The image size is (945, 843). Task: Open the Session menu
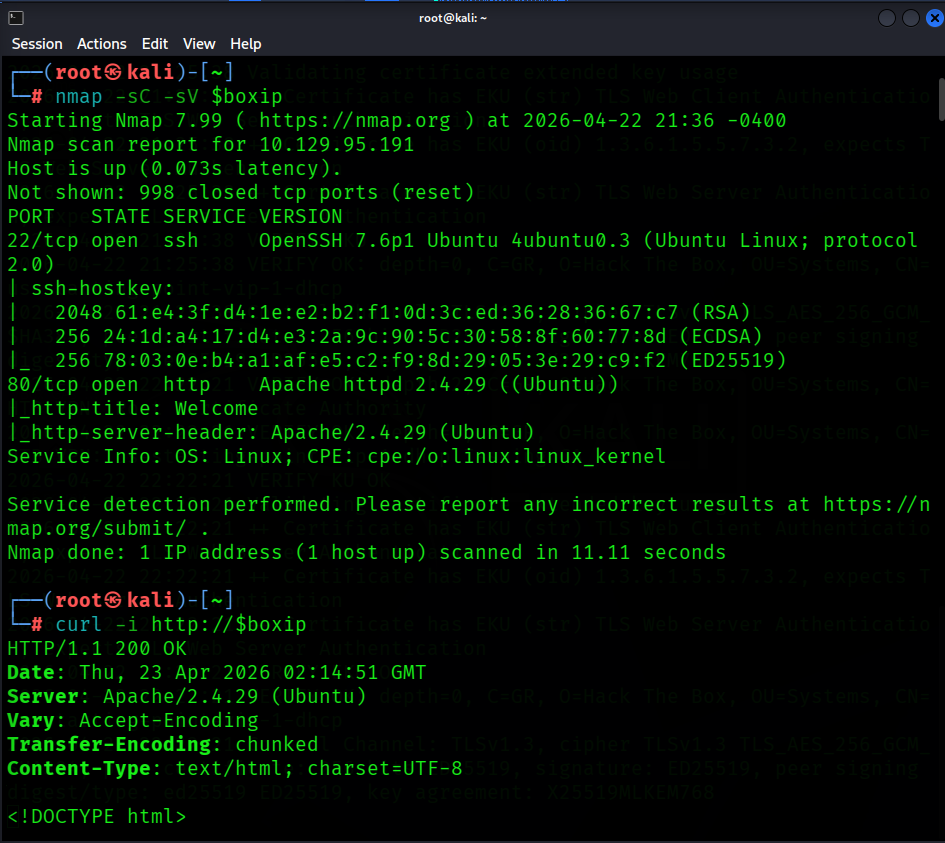click(37, 44)
